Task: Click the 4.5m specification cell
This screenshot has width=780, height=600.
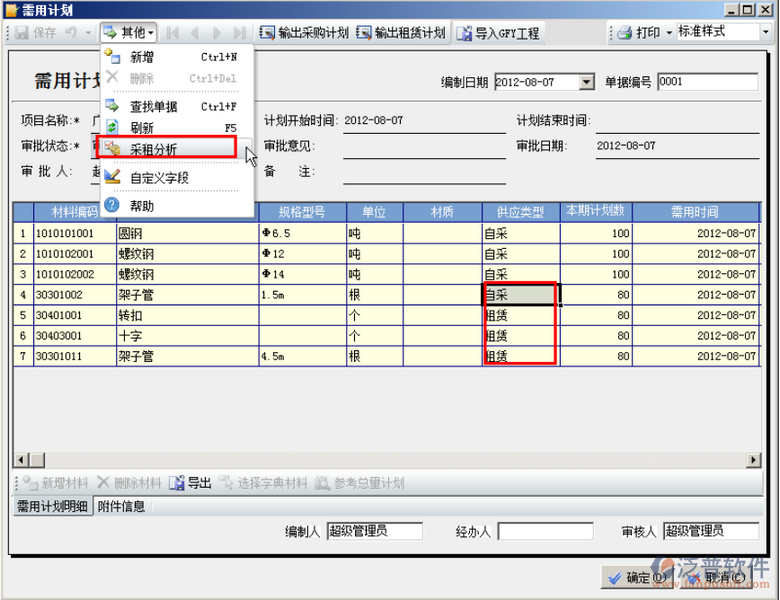Action: click(302, 356)
